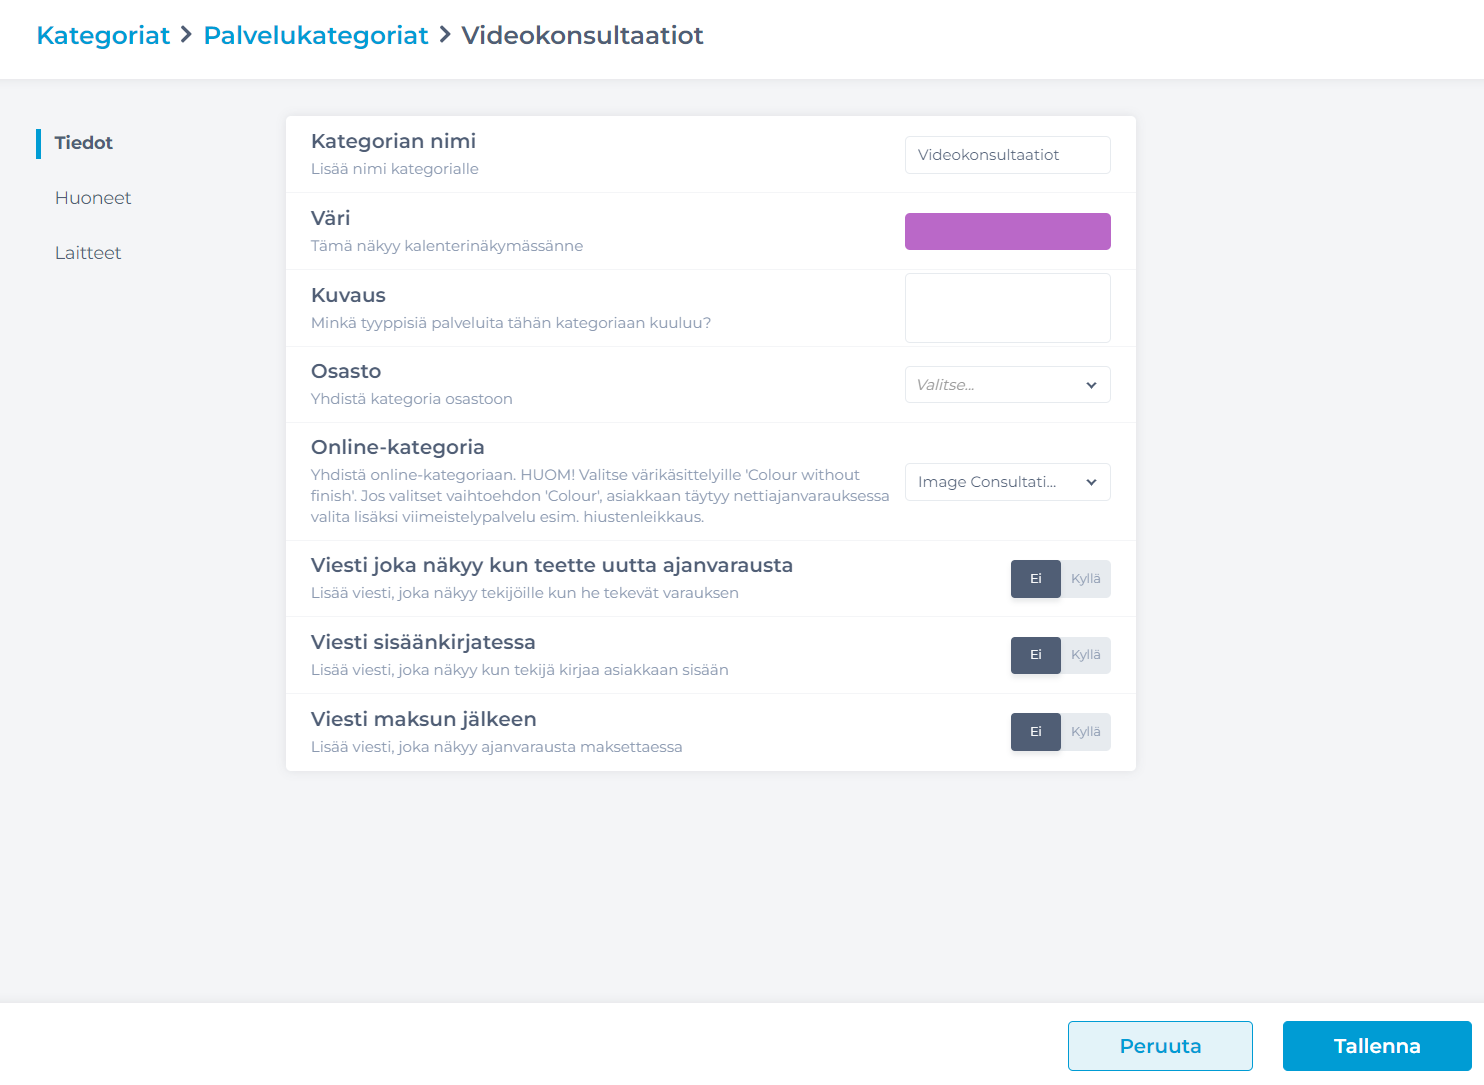Choose Ei for Viesti sisäänkirjatessa
1484x1085 pixels.
(1036, 655)
